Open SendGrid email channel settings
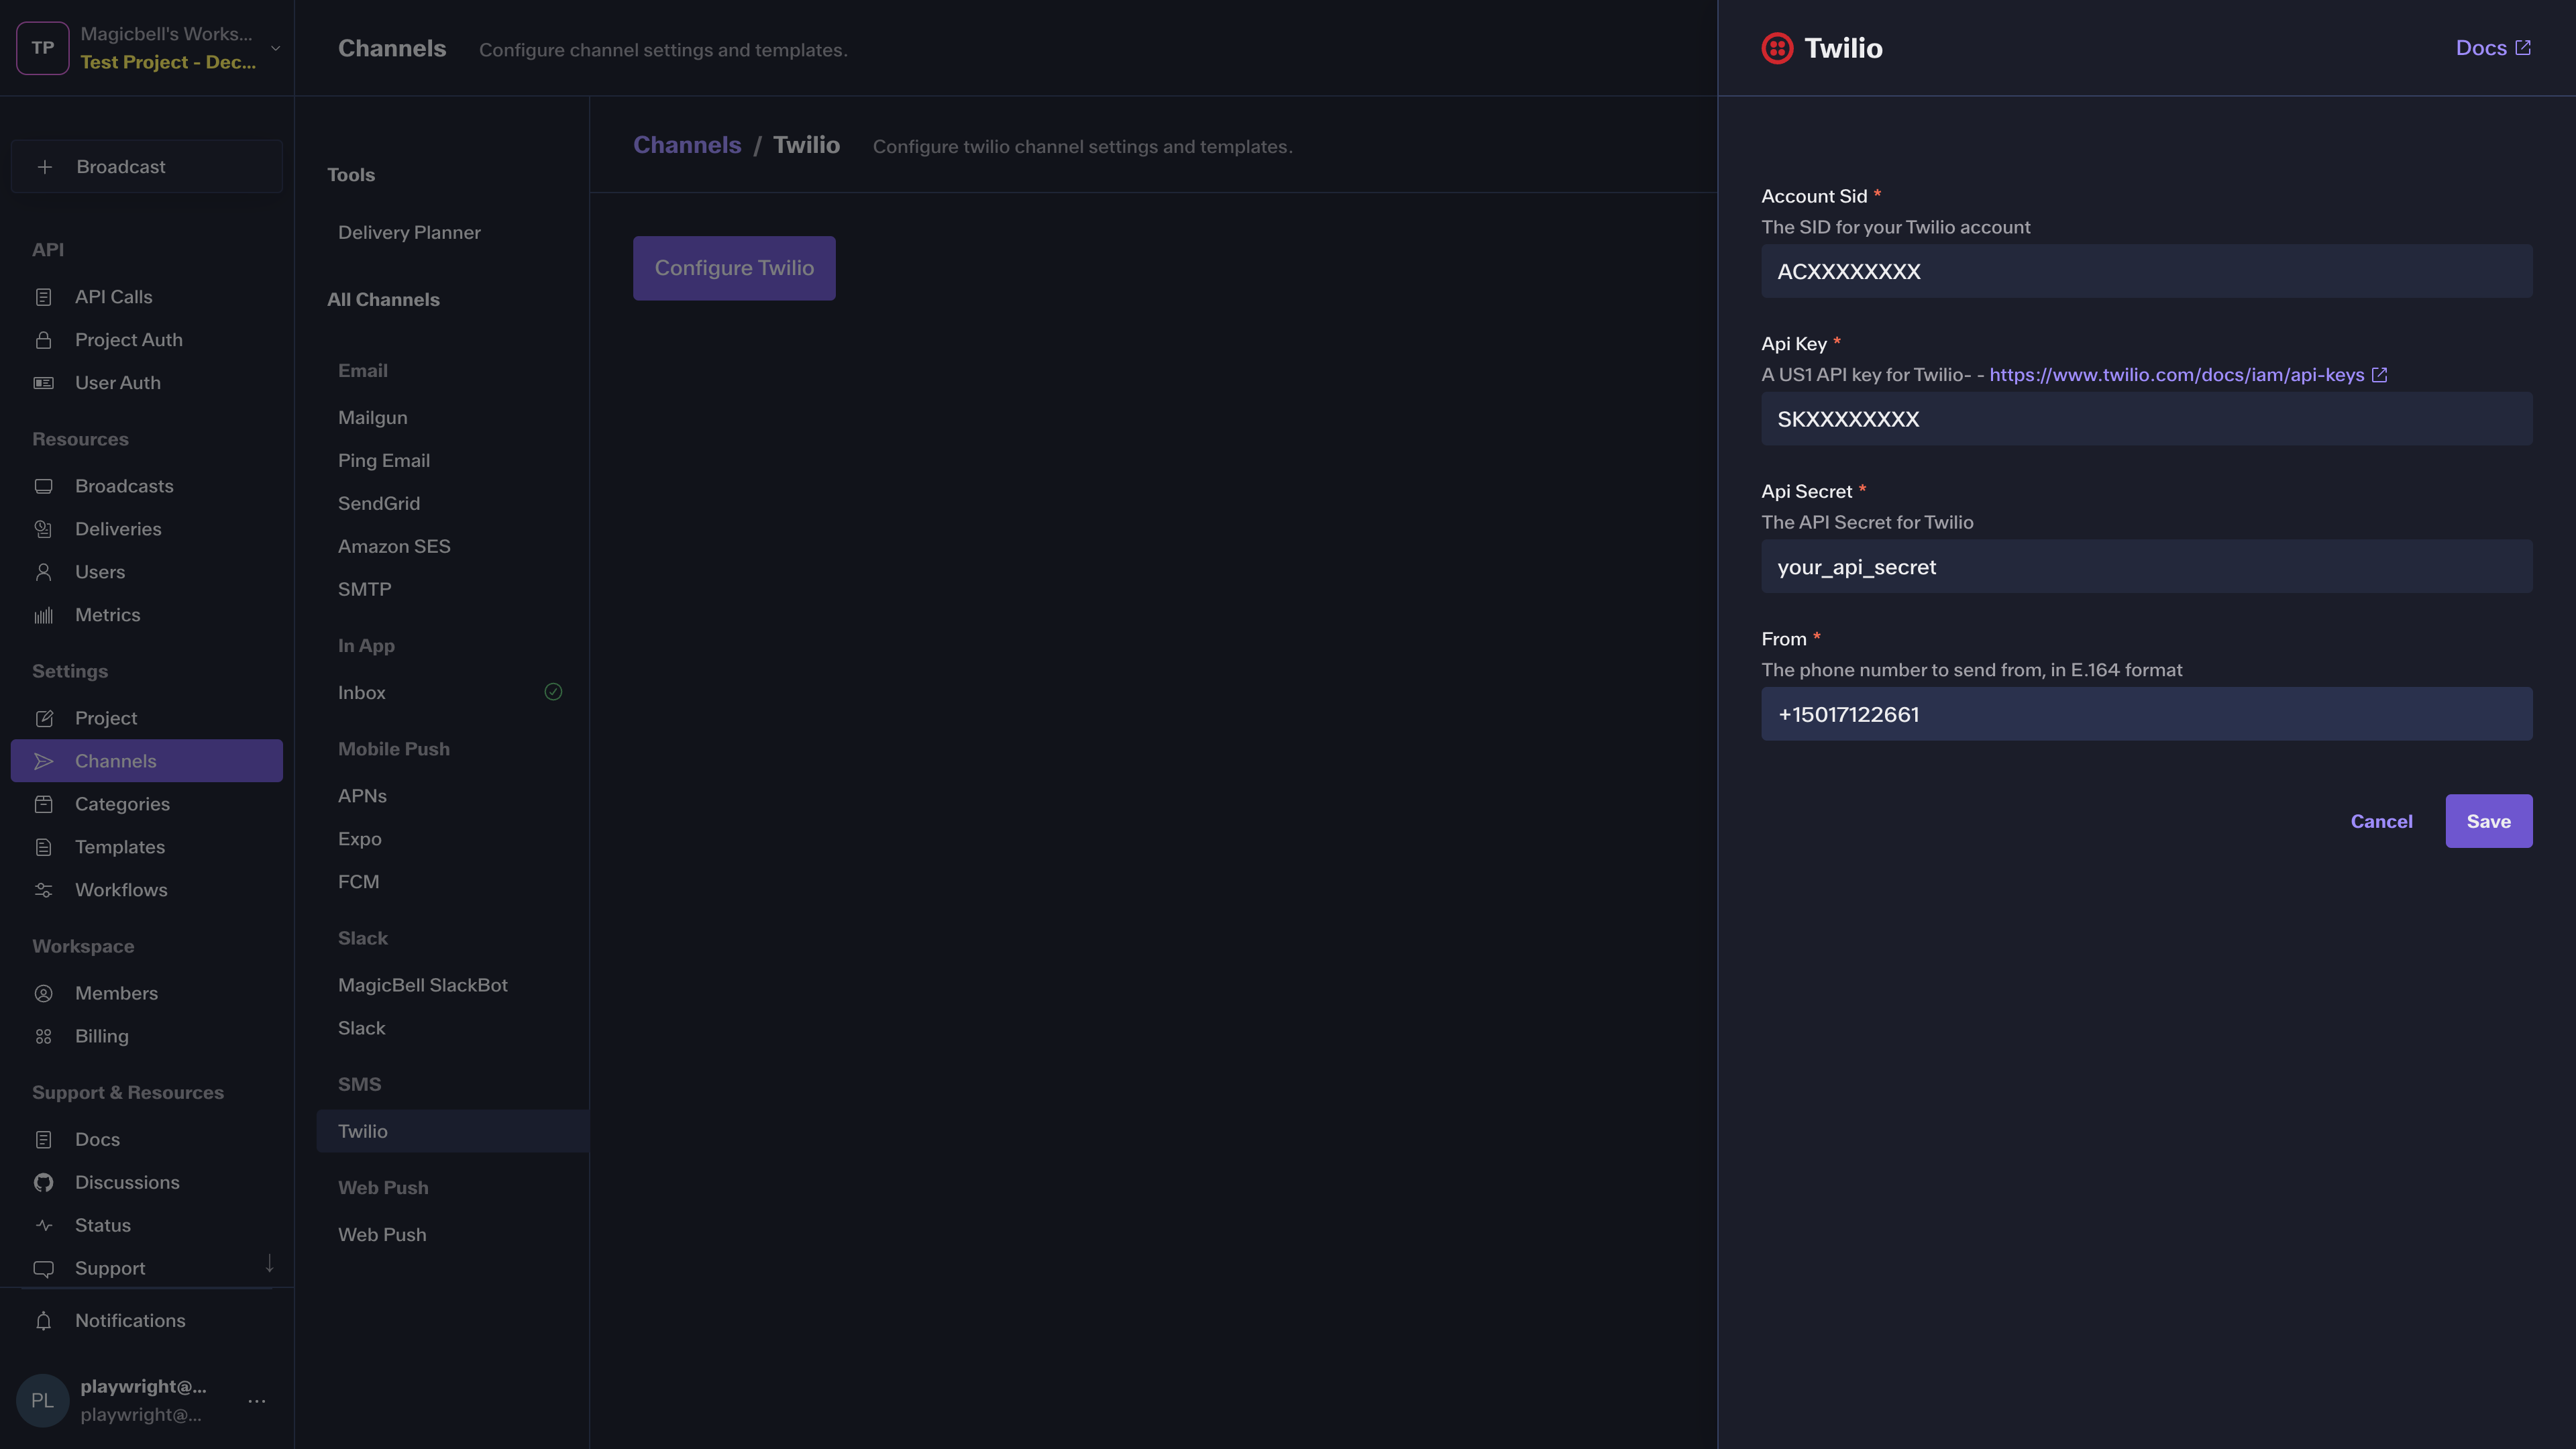This screenshot has height=1449, width=2576. [379, 503]
